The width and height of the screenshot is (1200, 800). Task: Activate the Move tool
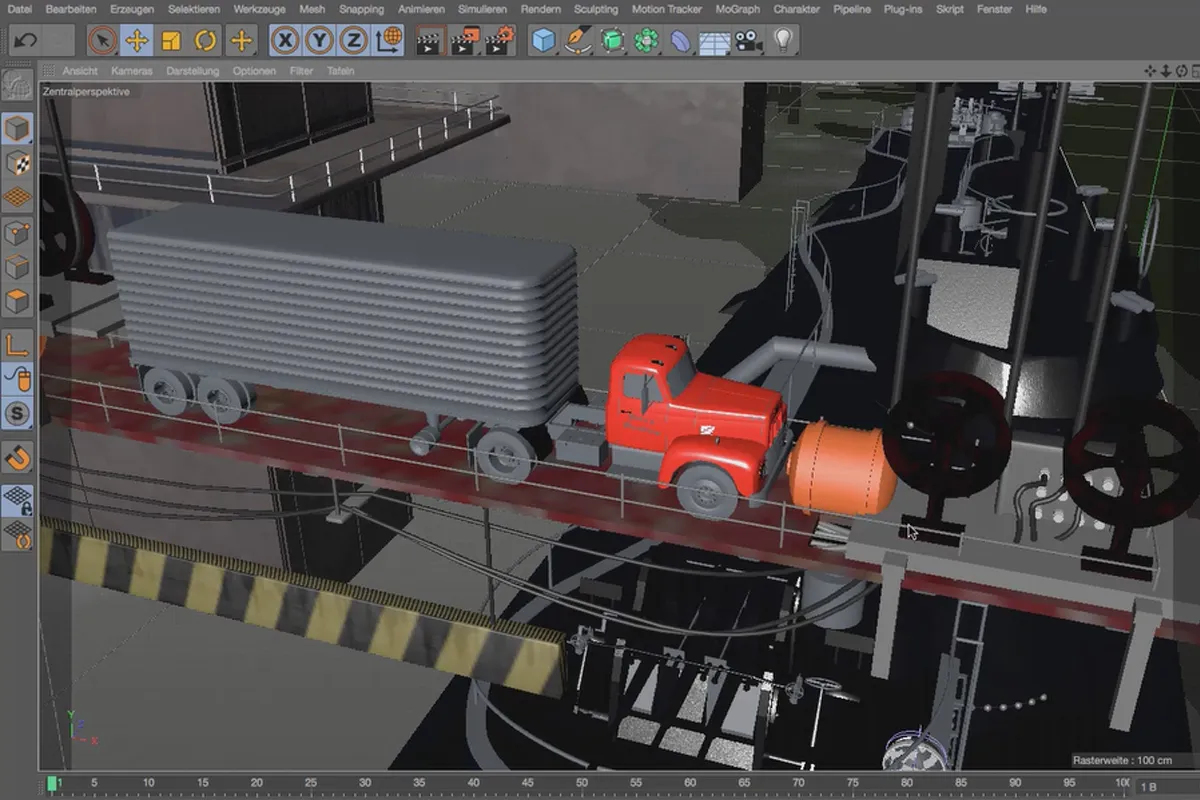pos(136,41)
